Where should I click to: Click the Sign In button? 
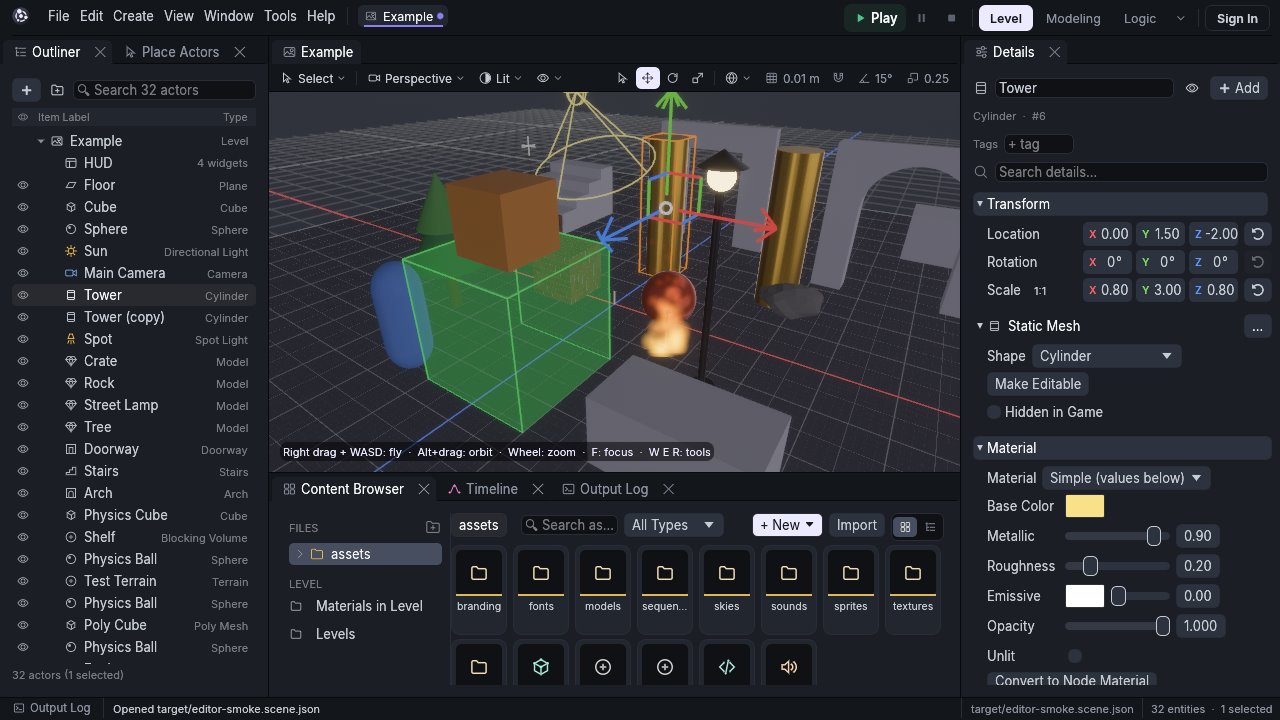pos(1237,18)
